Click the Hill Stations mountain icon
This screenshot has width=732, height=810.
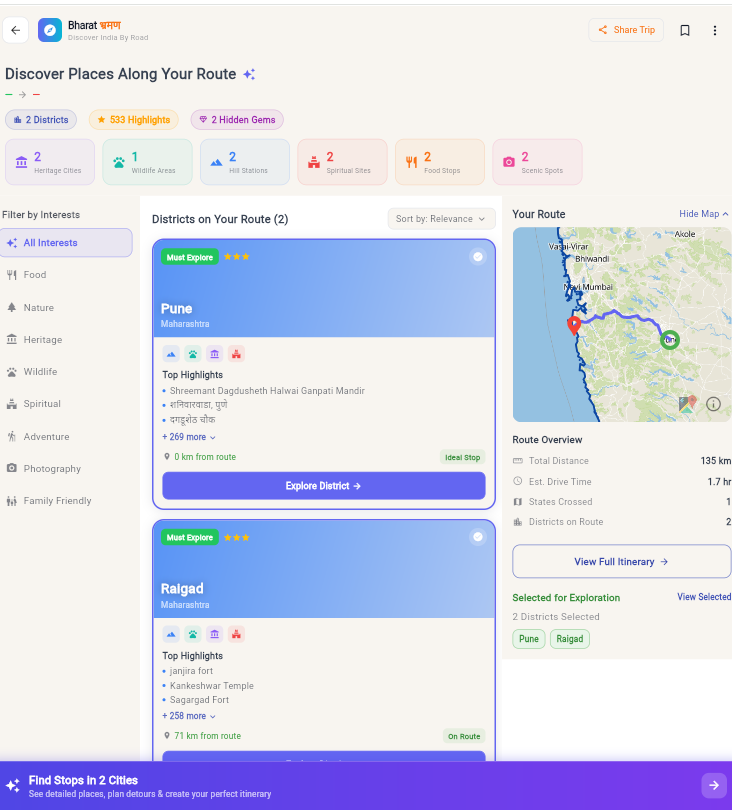pyautogui.click(x=216, y=162)
